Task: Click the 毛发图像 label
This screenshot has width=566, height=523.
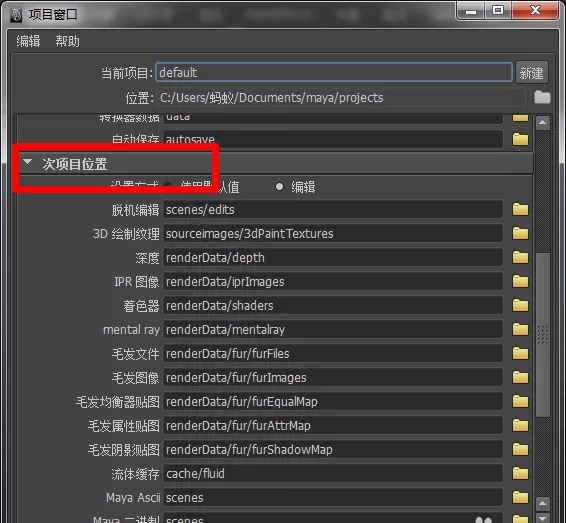Action: click(x=135, y=378)
